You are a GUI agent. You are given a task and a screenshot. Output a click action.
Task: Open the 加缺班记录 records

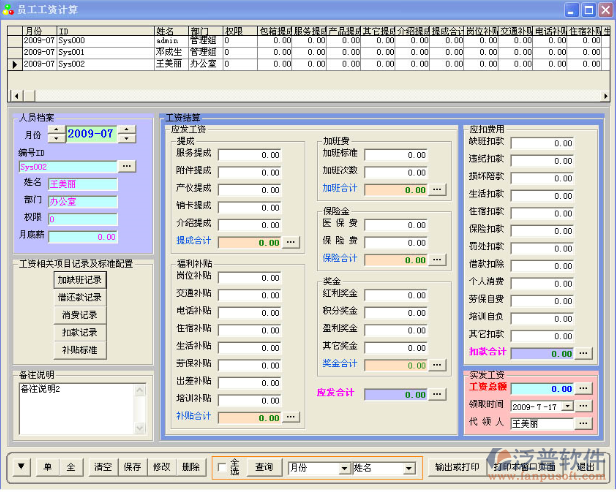pyautogui.click(x=79, y=280)
